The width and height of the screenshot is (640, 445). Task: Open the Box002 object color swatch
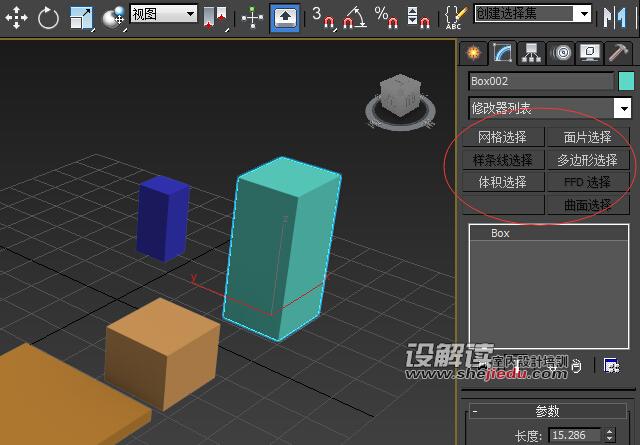(626, 81)
